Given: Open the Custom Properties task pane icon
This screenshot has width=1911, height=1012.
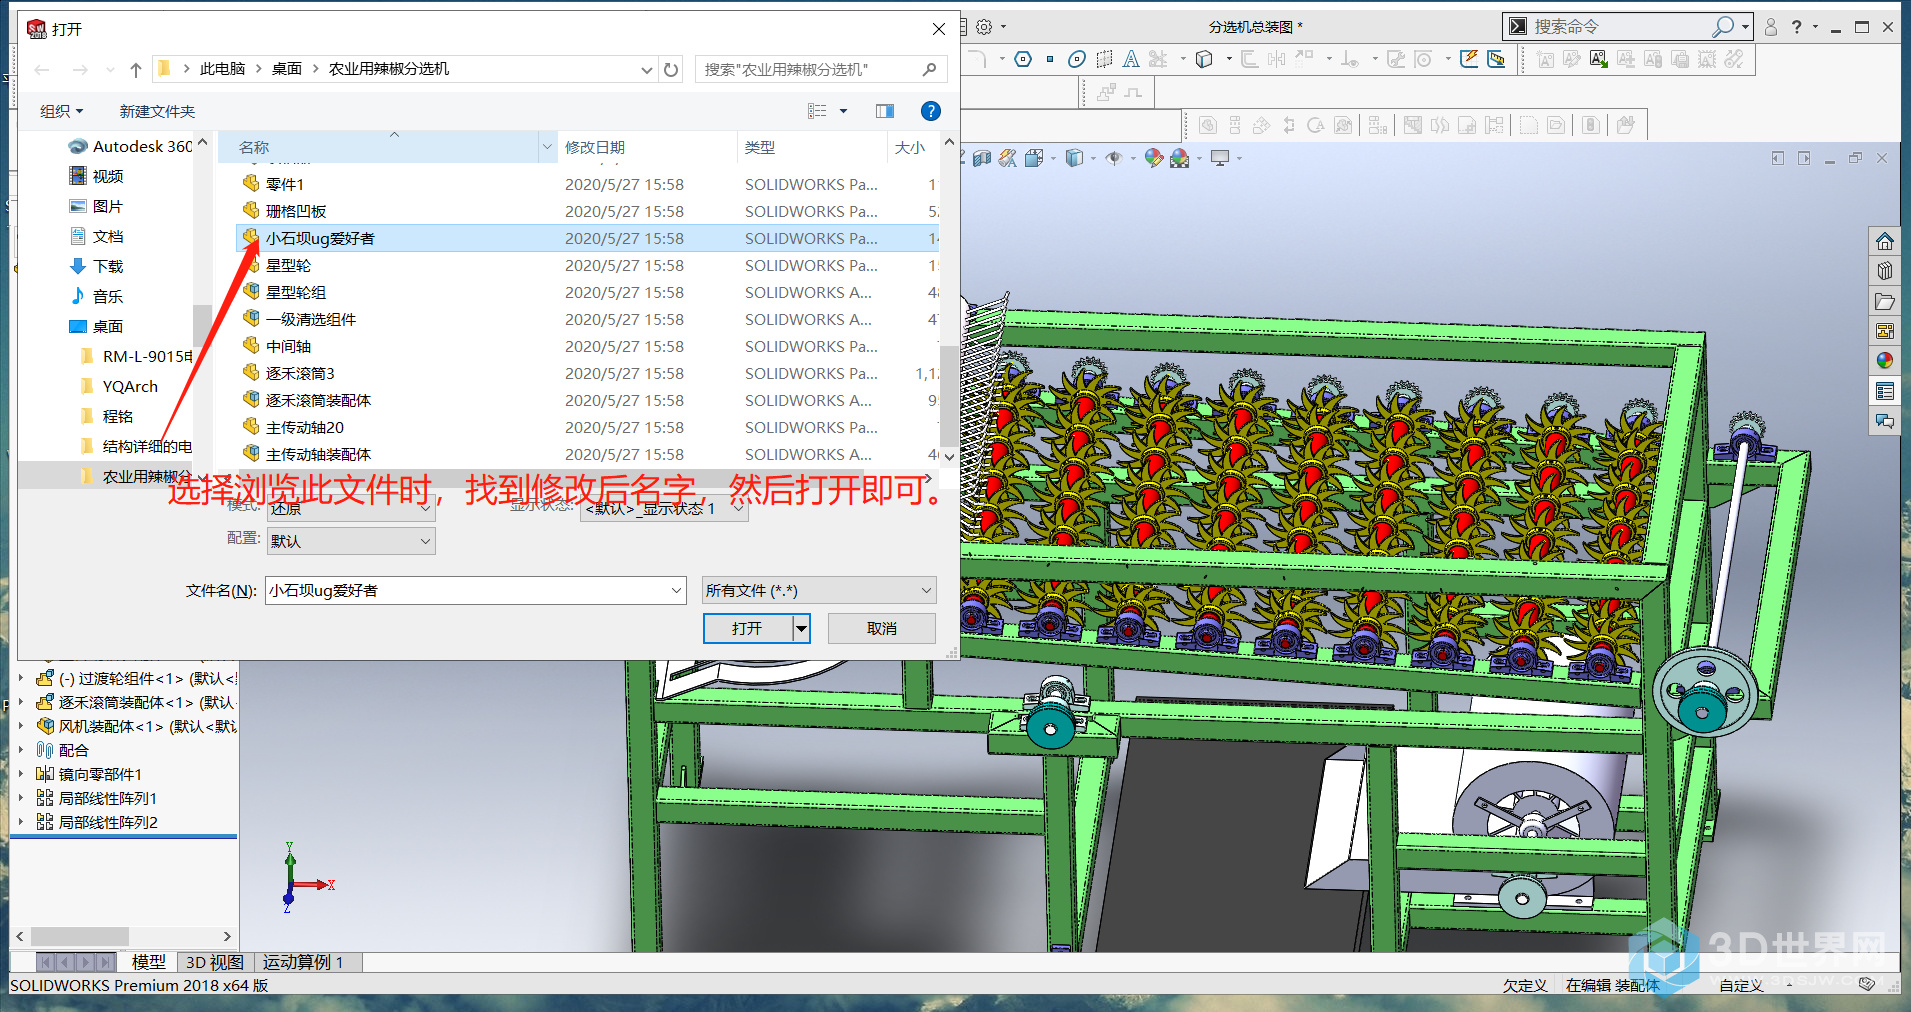Looking at the screenshot, I should [x=1885, y=391].
